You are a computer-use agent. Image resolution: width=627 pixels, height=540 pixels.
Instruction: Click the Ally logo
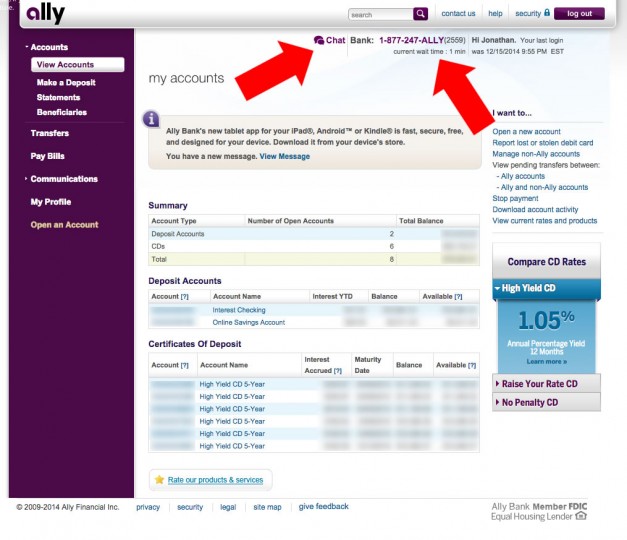click(45, 13)
